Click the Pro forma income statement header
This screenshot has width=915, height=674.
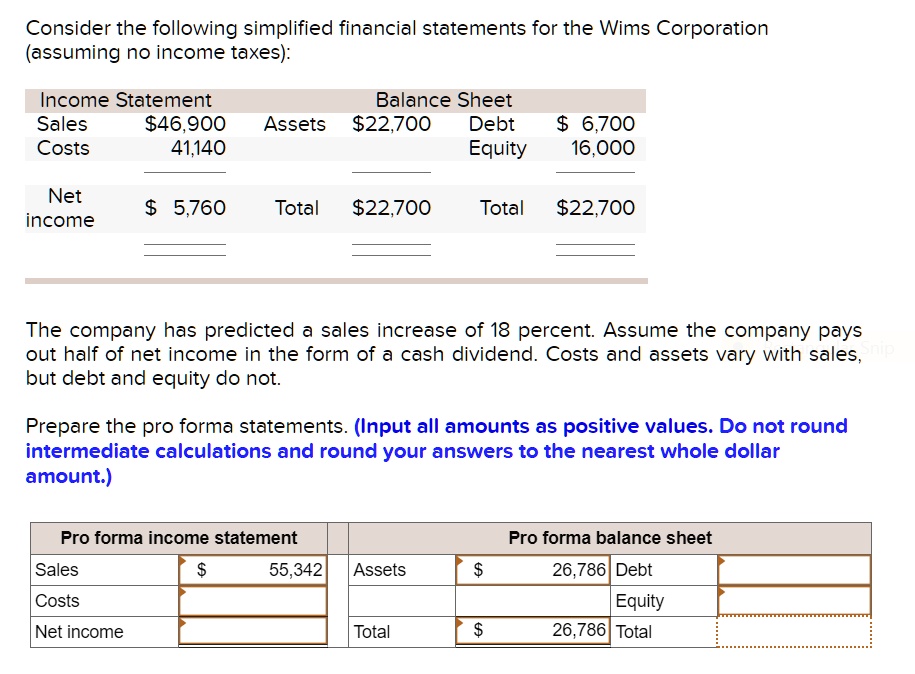[180, 538]
